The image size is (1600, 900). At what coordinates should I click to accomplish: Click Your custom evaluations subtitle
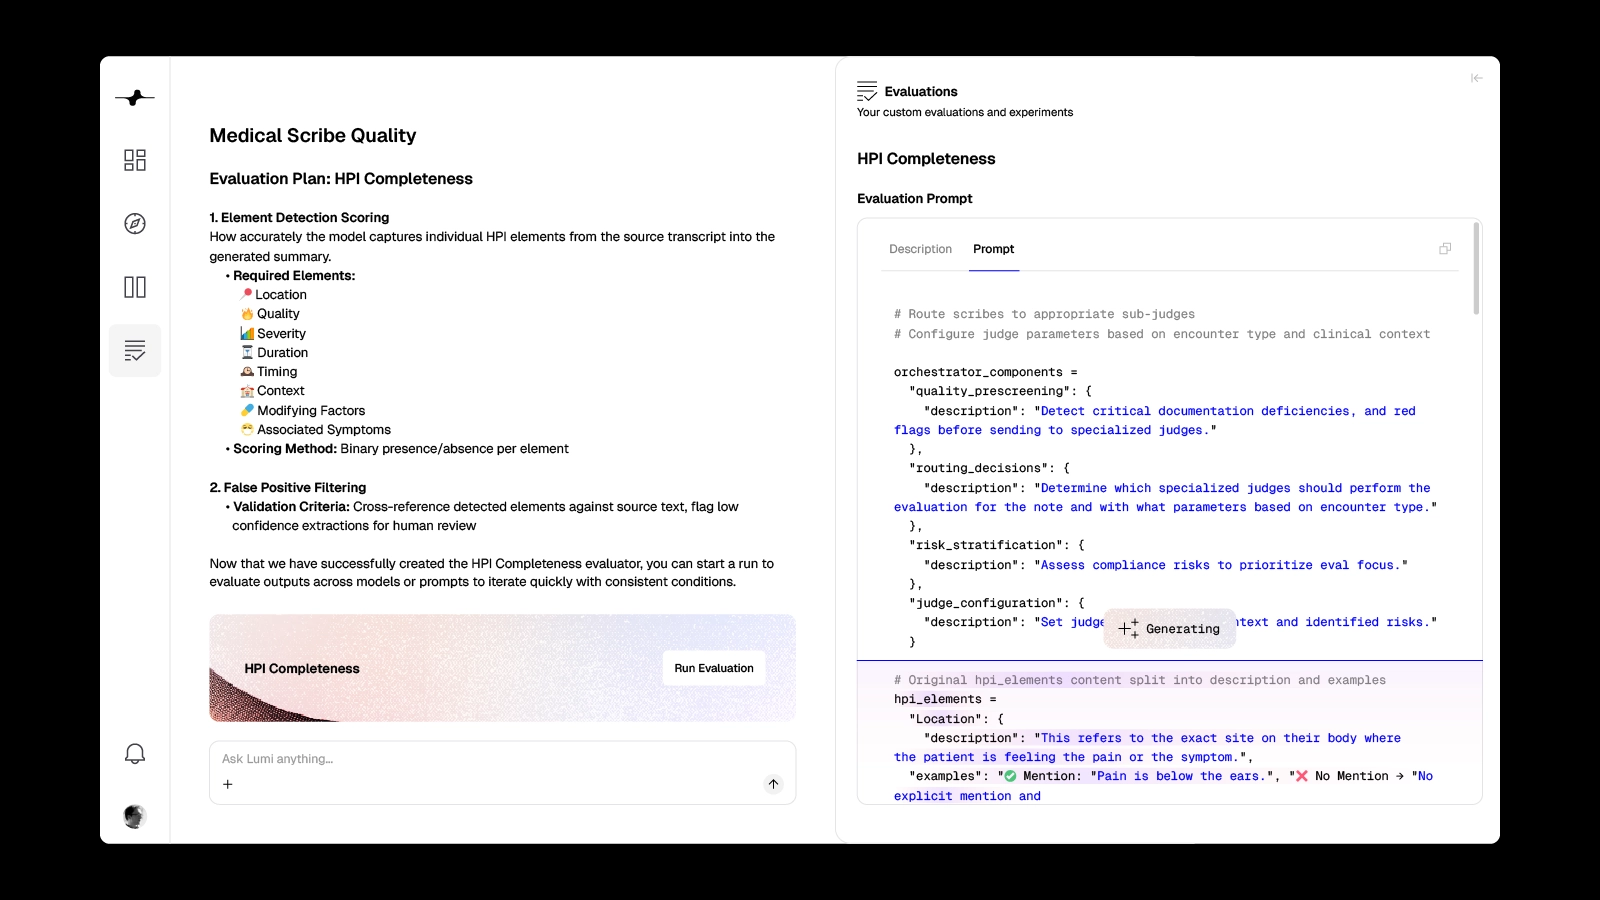click(x=964, y=113)
